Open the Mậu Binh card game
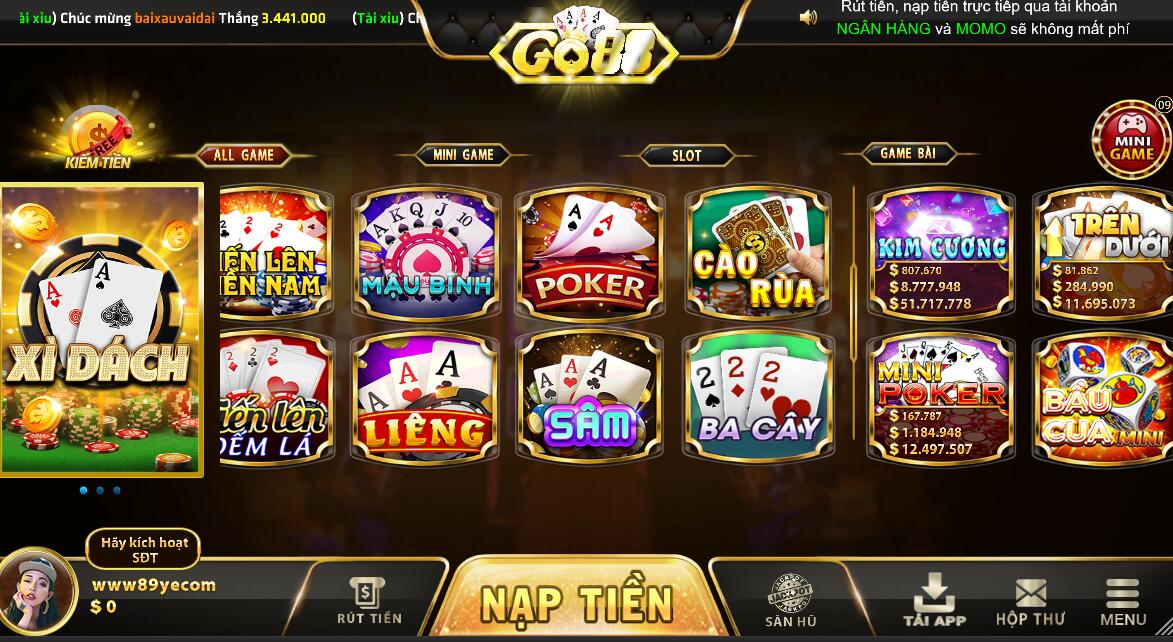This screenshot has width=1173, height=642. (426, 254)
